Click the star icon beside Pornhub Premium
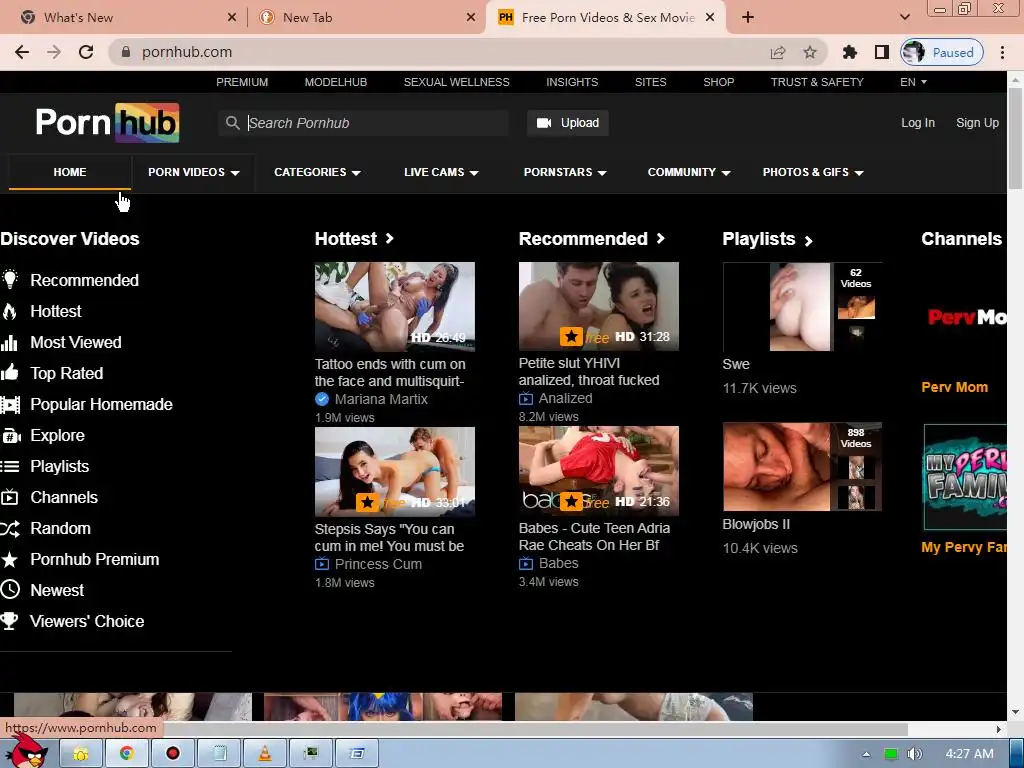Image resolution: width=1024 pixels, height=768 pixels. (x=10, y=560)
